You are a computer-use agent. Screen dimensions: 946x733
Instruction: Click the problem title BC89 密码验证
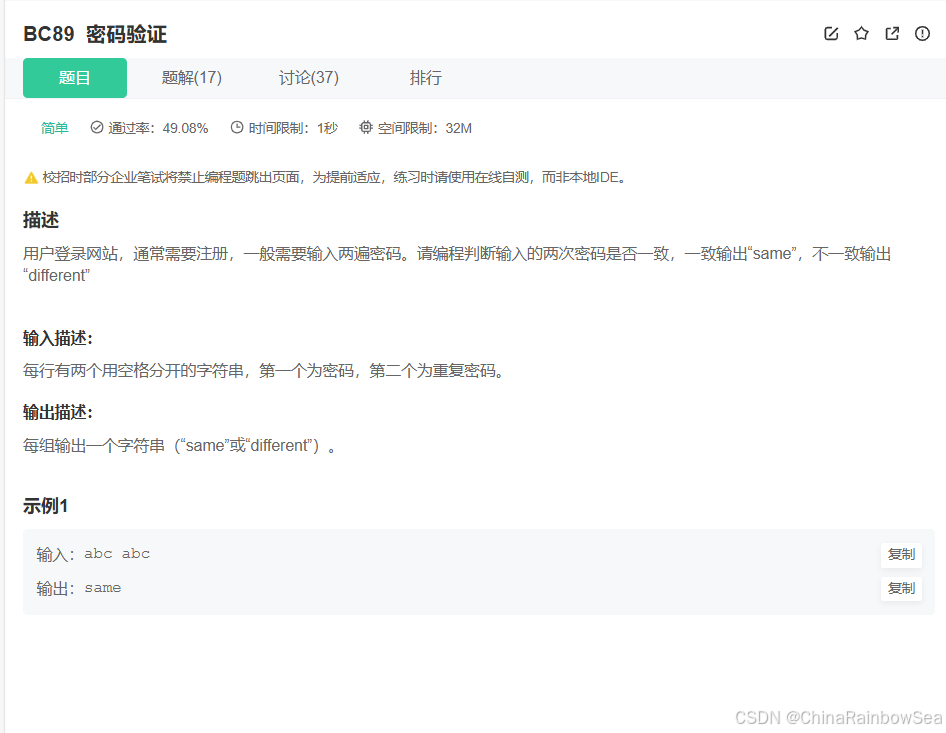click(95, 34)
